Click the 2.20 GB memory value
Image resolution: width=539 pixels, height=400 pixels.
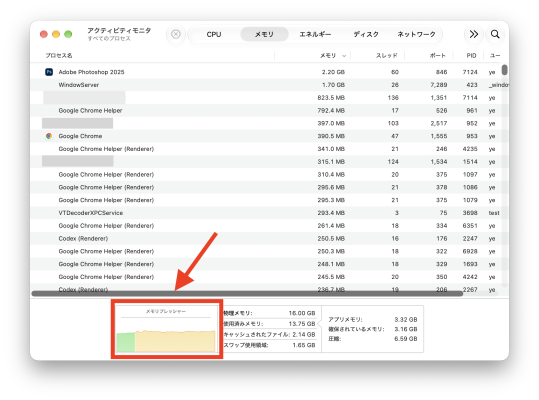pos(333,72)
